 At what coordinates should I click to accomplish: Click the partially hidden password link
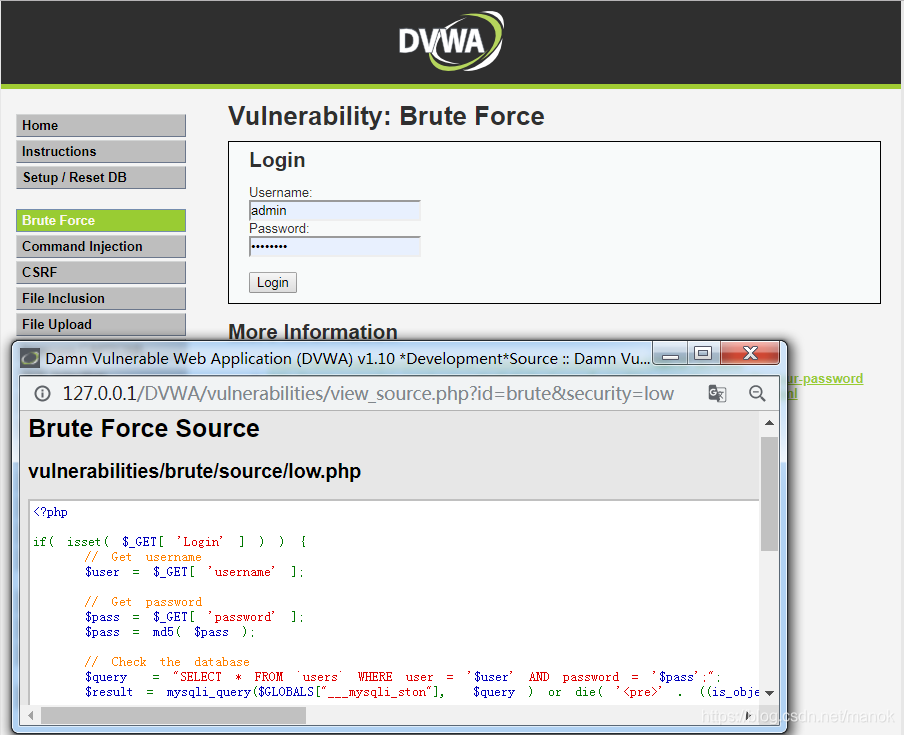pos(826,379)
